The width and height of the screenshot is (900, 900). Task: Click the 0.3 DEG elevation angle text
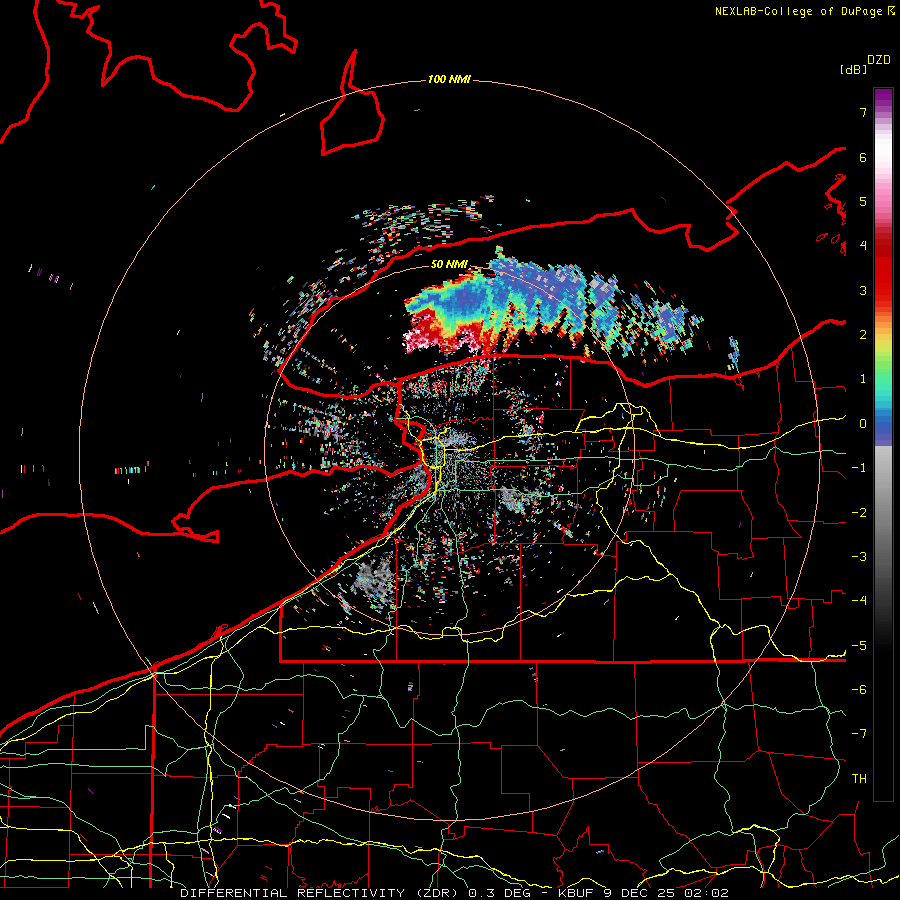click(499, 893)
